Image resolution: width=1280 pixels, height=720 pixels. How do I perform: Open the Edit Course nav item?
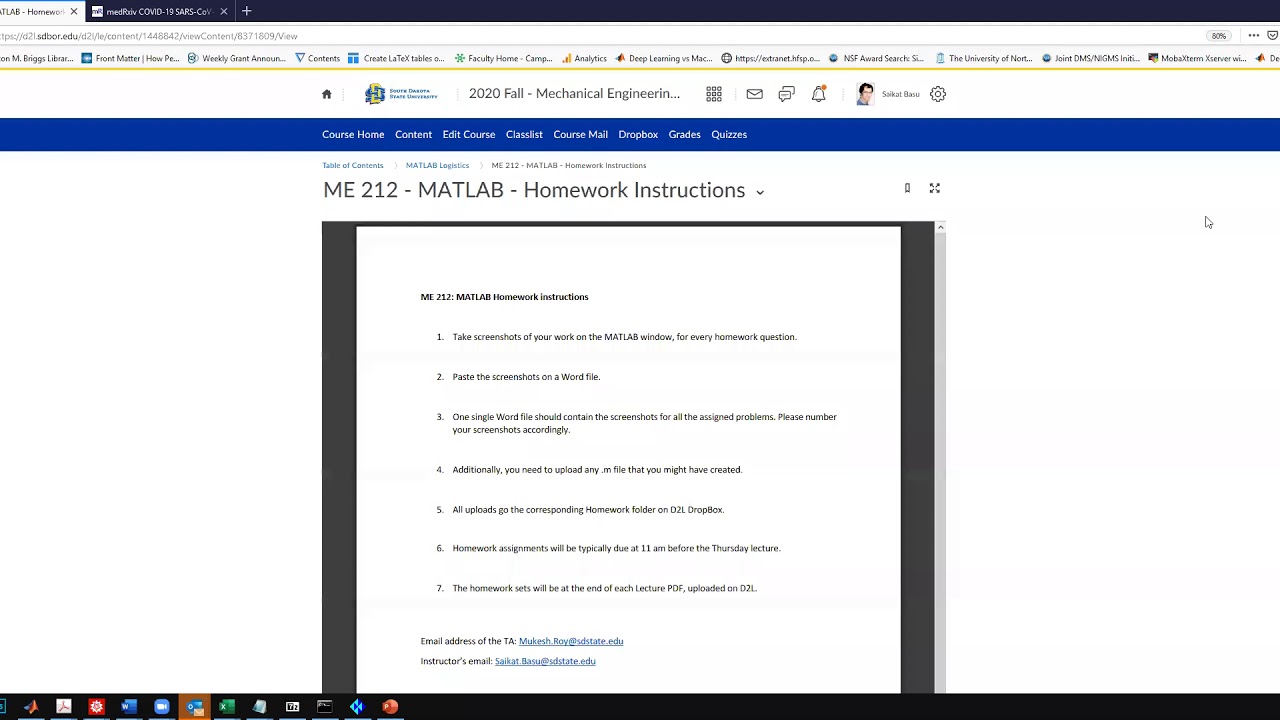coord(469,134)
